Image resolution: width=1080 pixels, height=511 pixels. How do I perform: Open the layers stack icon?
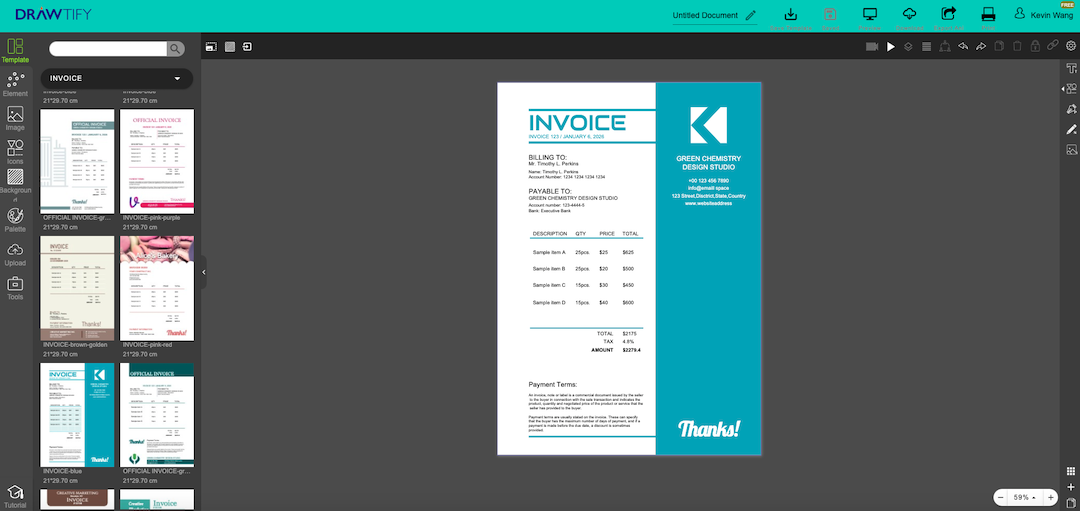(x=908, y=47)
